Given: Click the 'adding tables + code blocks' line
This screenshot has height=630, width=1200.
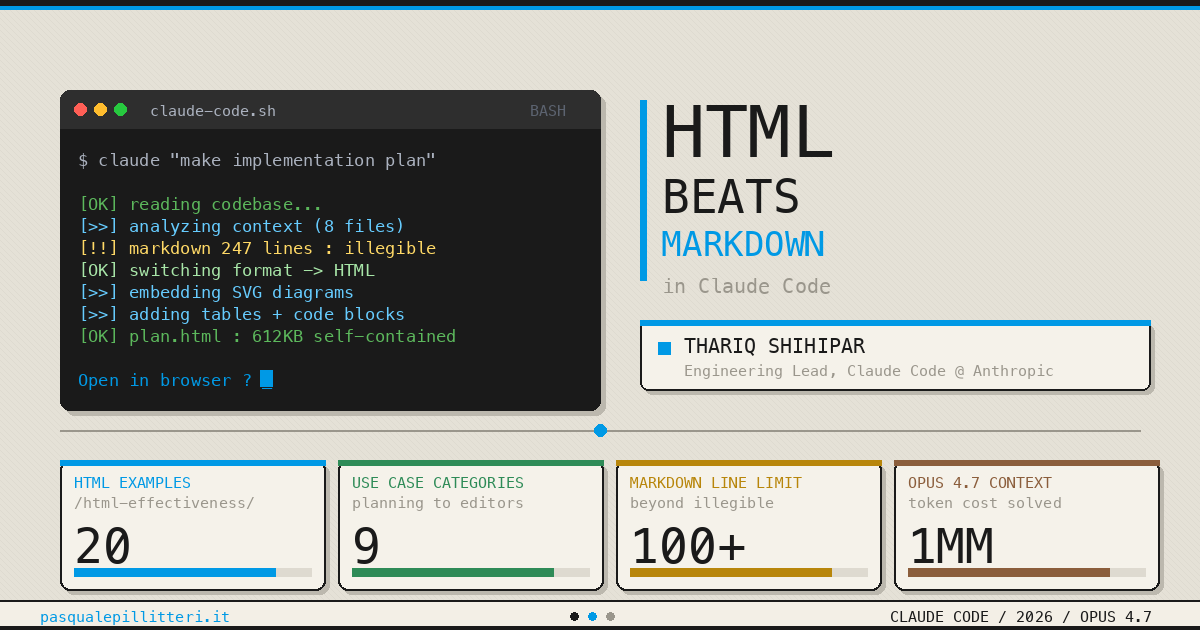Looking at the screenshot, I should [267, 314].
